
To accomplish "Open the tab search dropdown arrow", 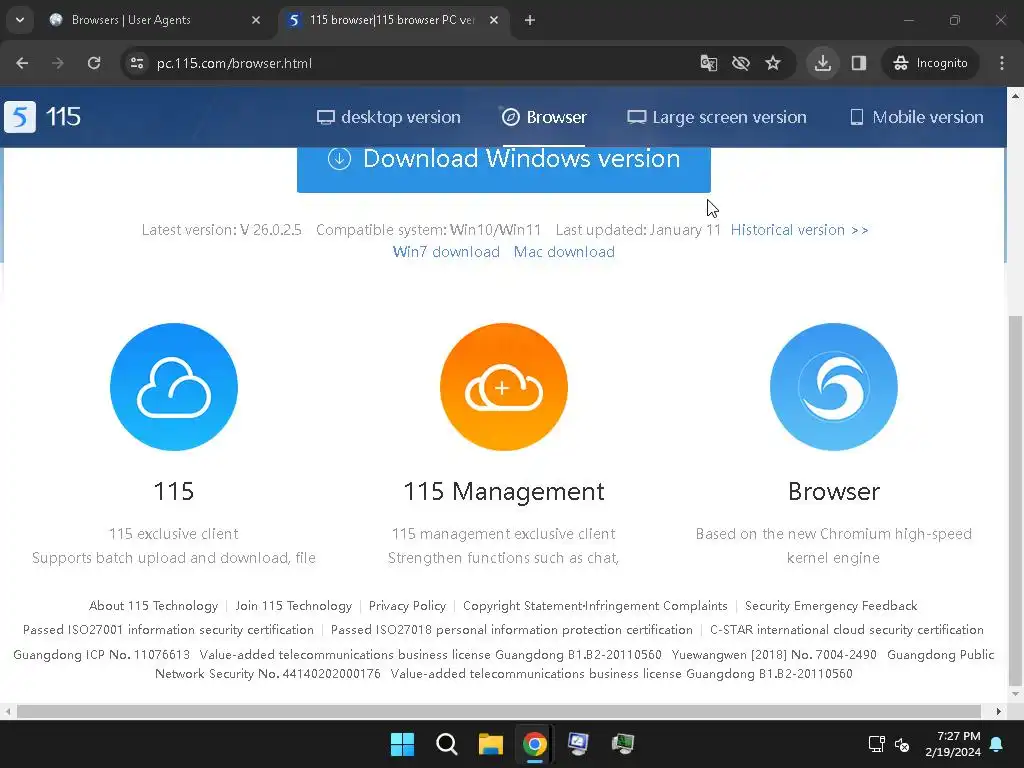I will pyautogui.click(x=20, y=20).
